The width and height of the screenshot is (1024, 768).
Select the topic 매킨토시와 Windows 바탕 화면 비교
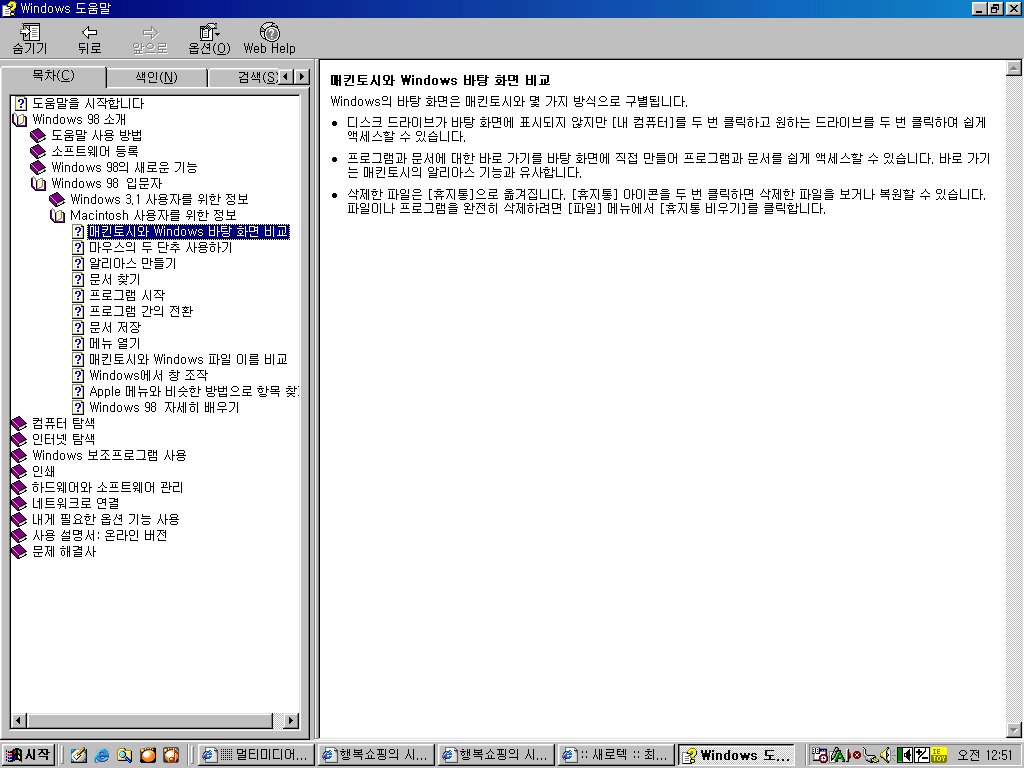pos(188,231)
